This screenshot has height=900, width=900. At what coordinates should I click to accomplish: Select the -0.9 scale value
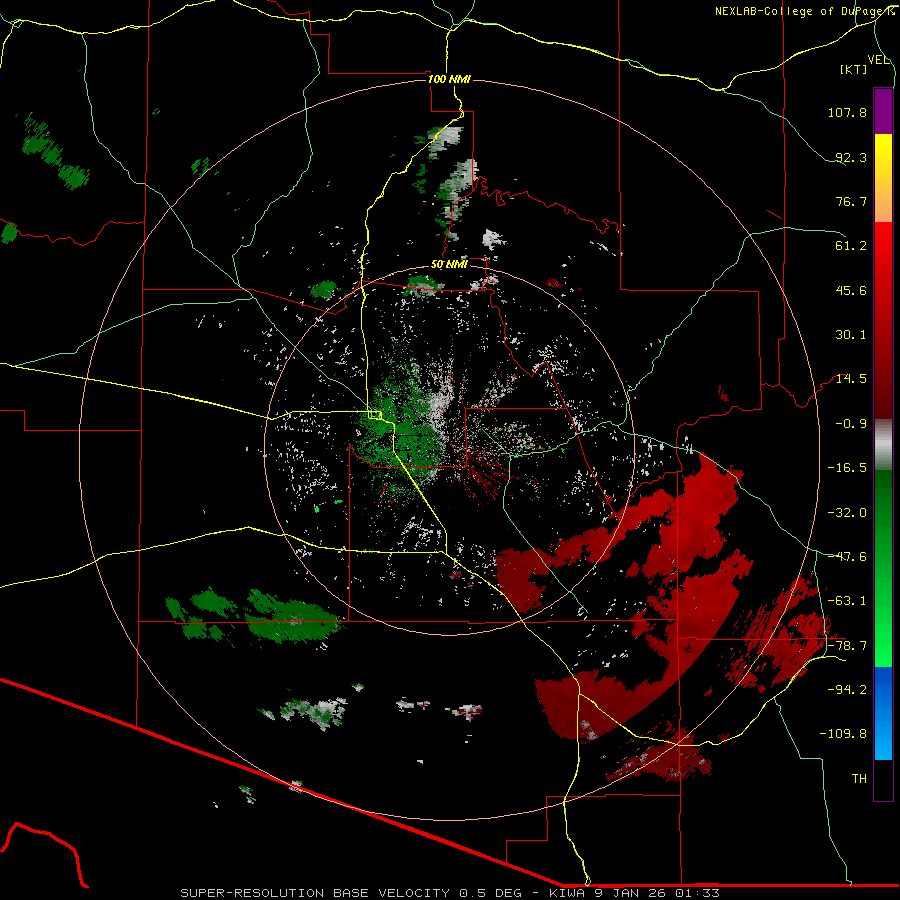pyautogui.click(x=851, y=424)
